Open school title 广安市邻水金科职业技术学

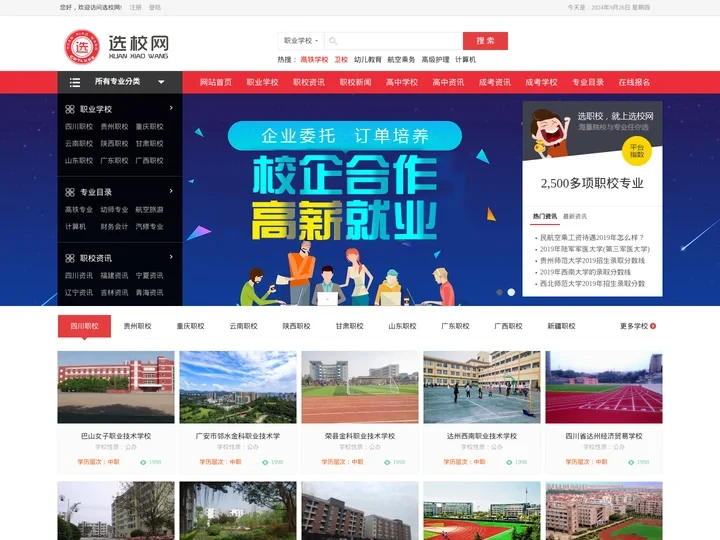(x=238, y=436)
